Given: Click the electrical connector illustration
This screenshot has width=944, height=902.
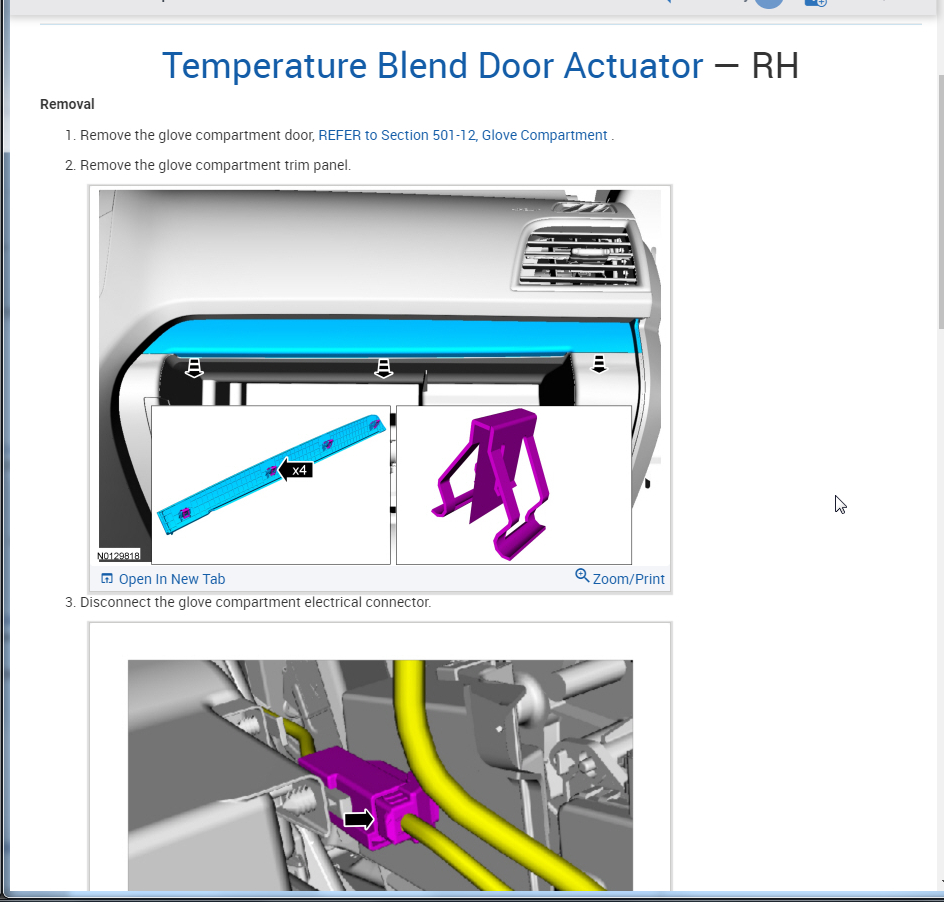Looking at the screenshot, I should pos(380,775).
